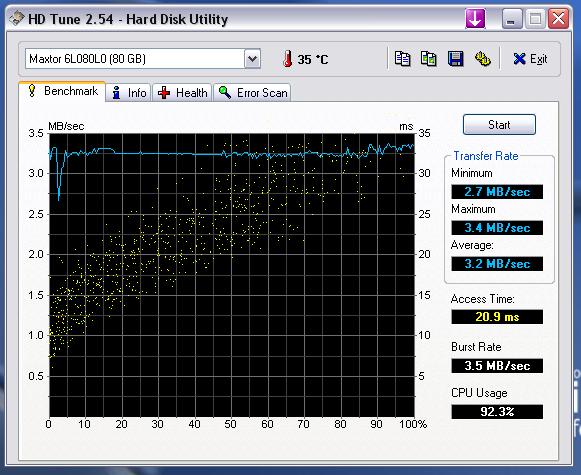
Task: Click the HD Tune icon in the title bar
Action: pos(17,19)
